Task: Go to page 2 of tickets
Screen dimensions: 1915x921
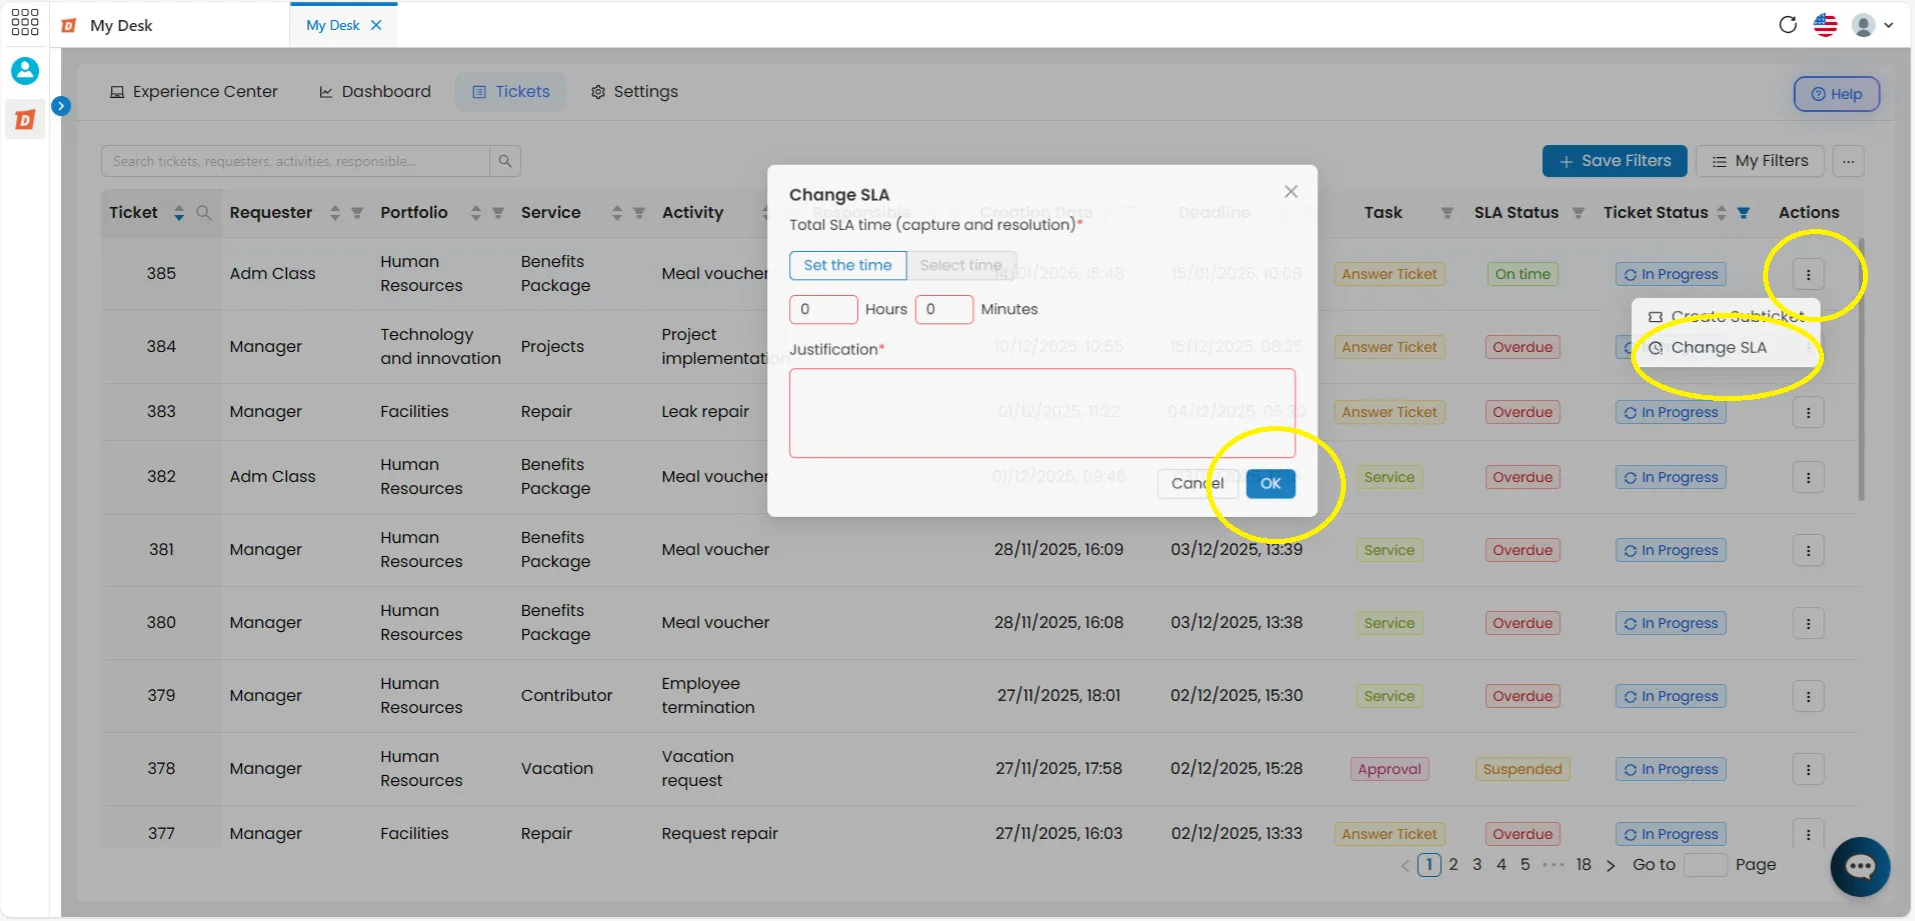Action: 1453,865
